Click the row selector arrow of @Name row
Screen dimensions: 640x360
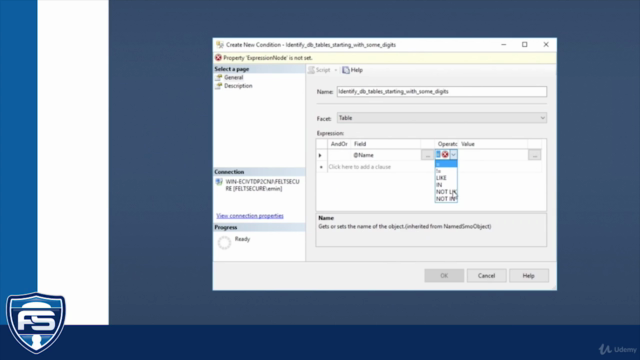point(320,156)
